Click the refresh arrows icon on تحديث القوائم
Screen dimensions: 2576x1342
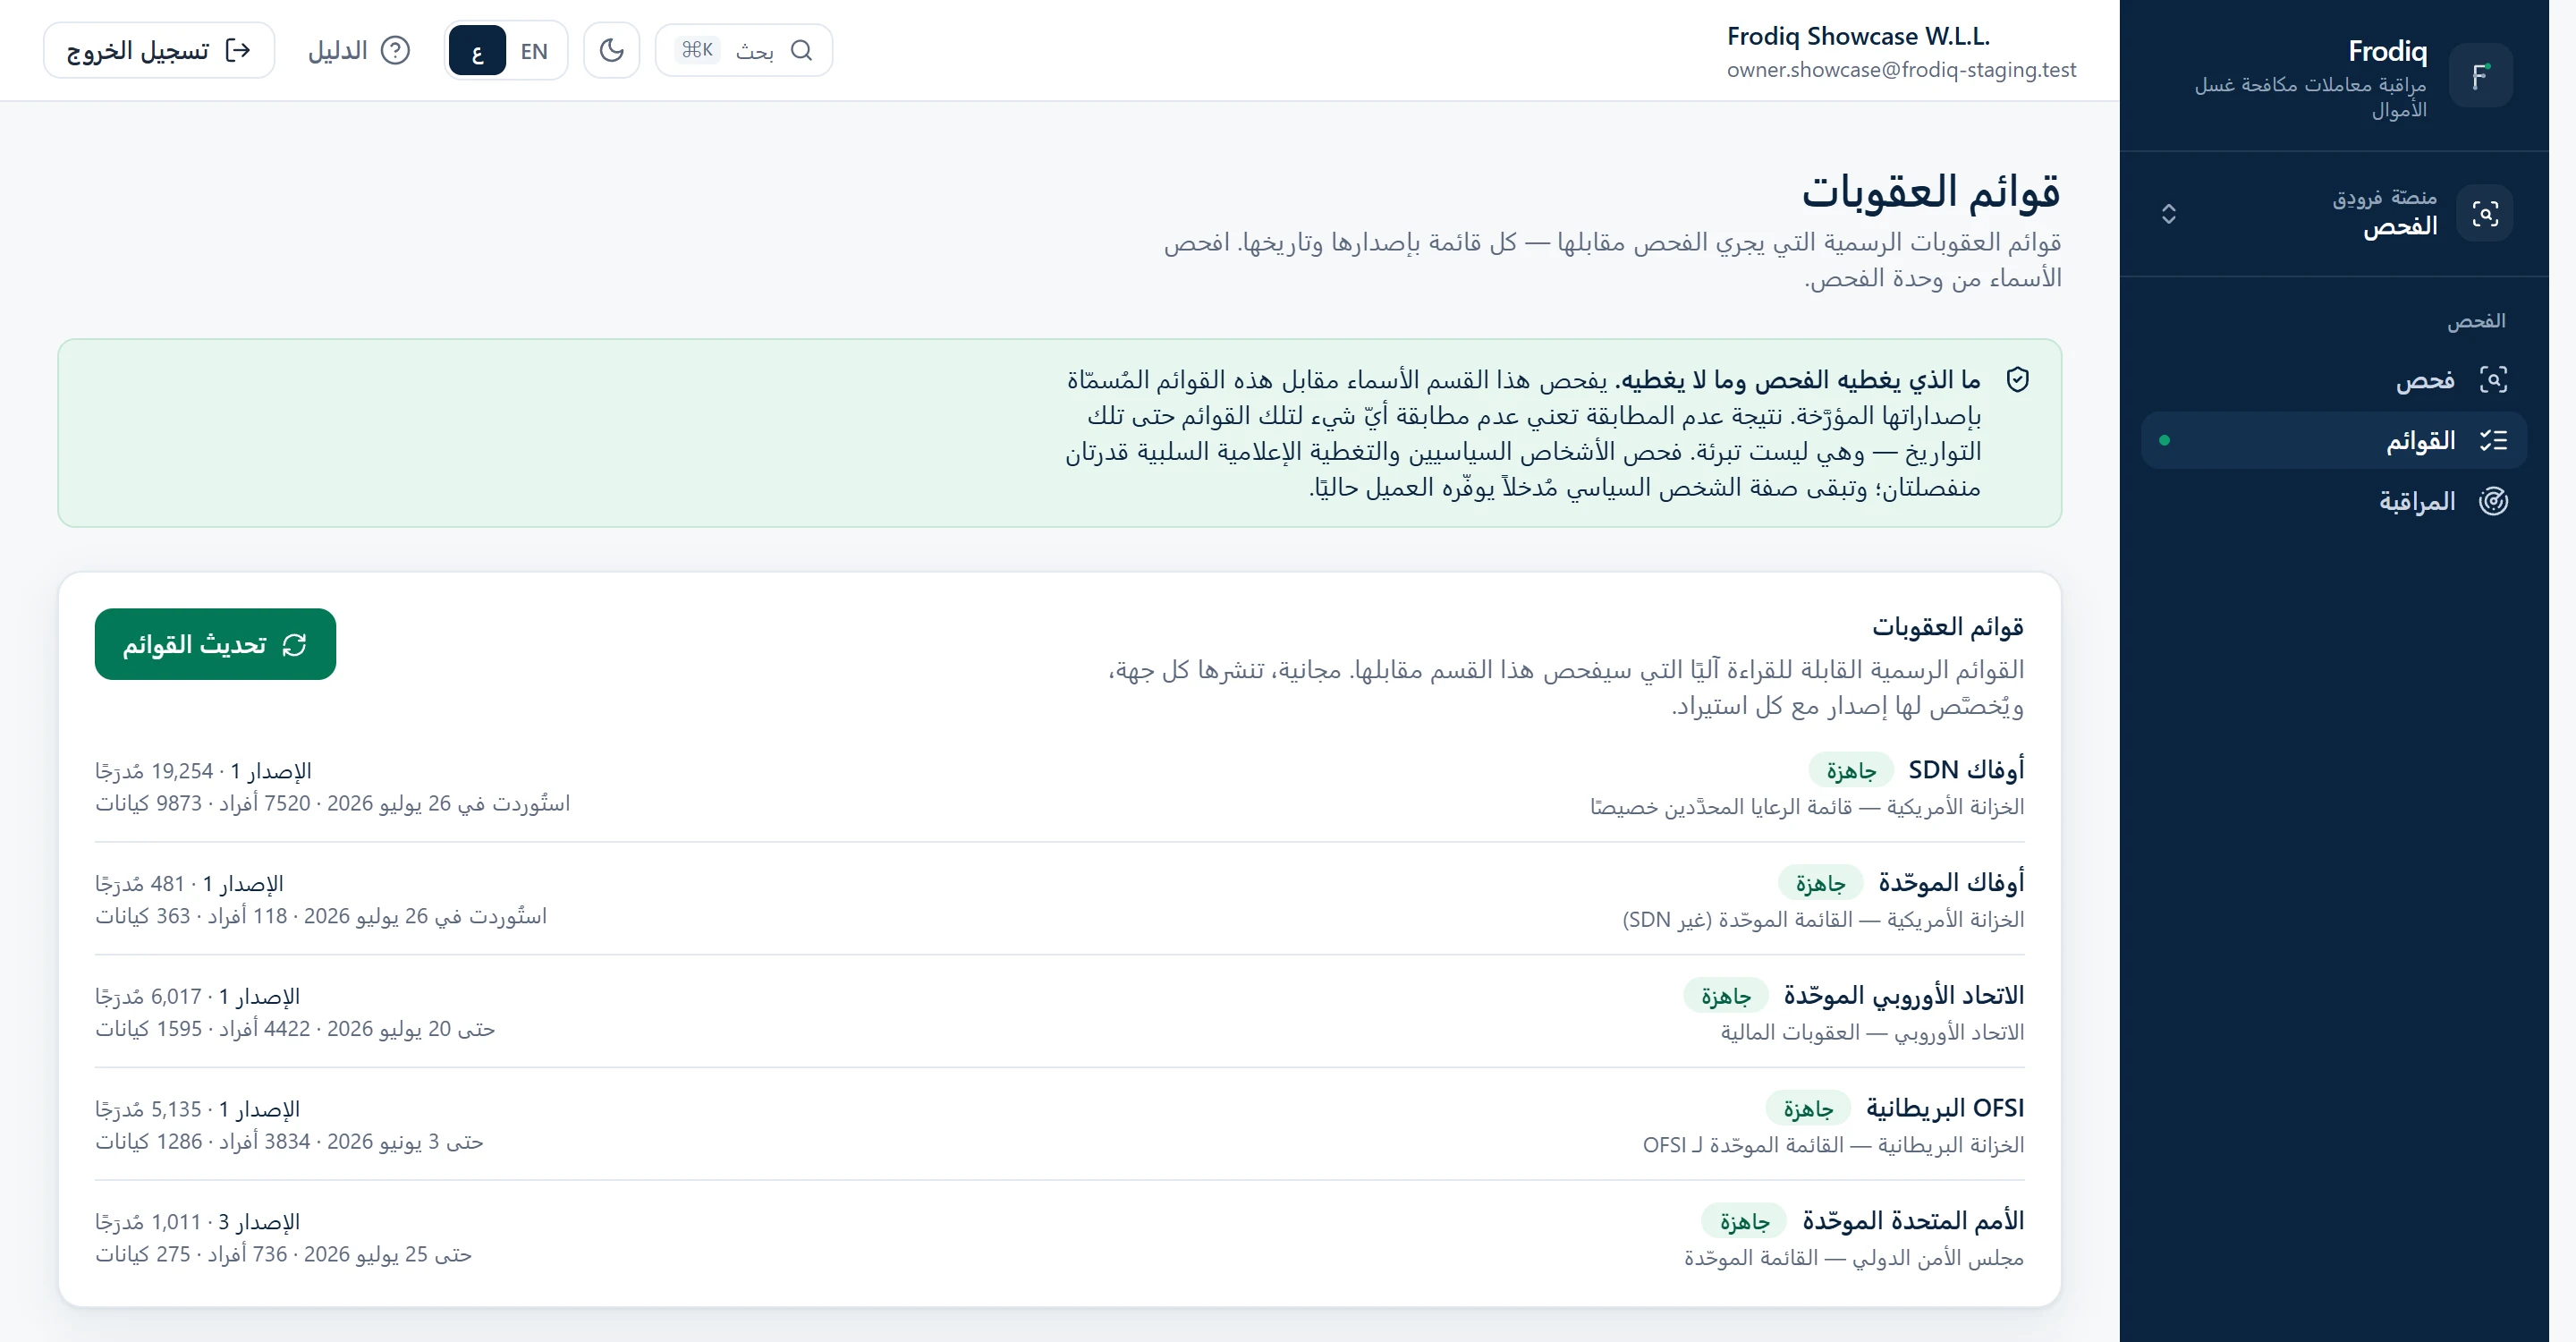294,645
